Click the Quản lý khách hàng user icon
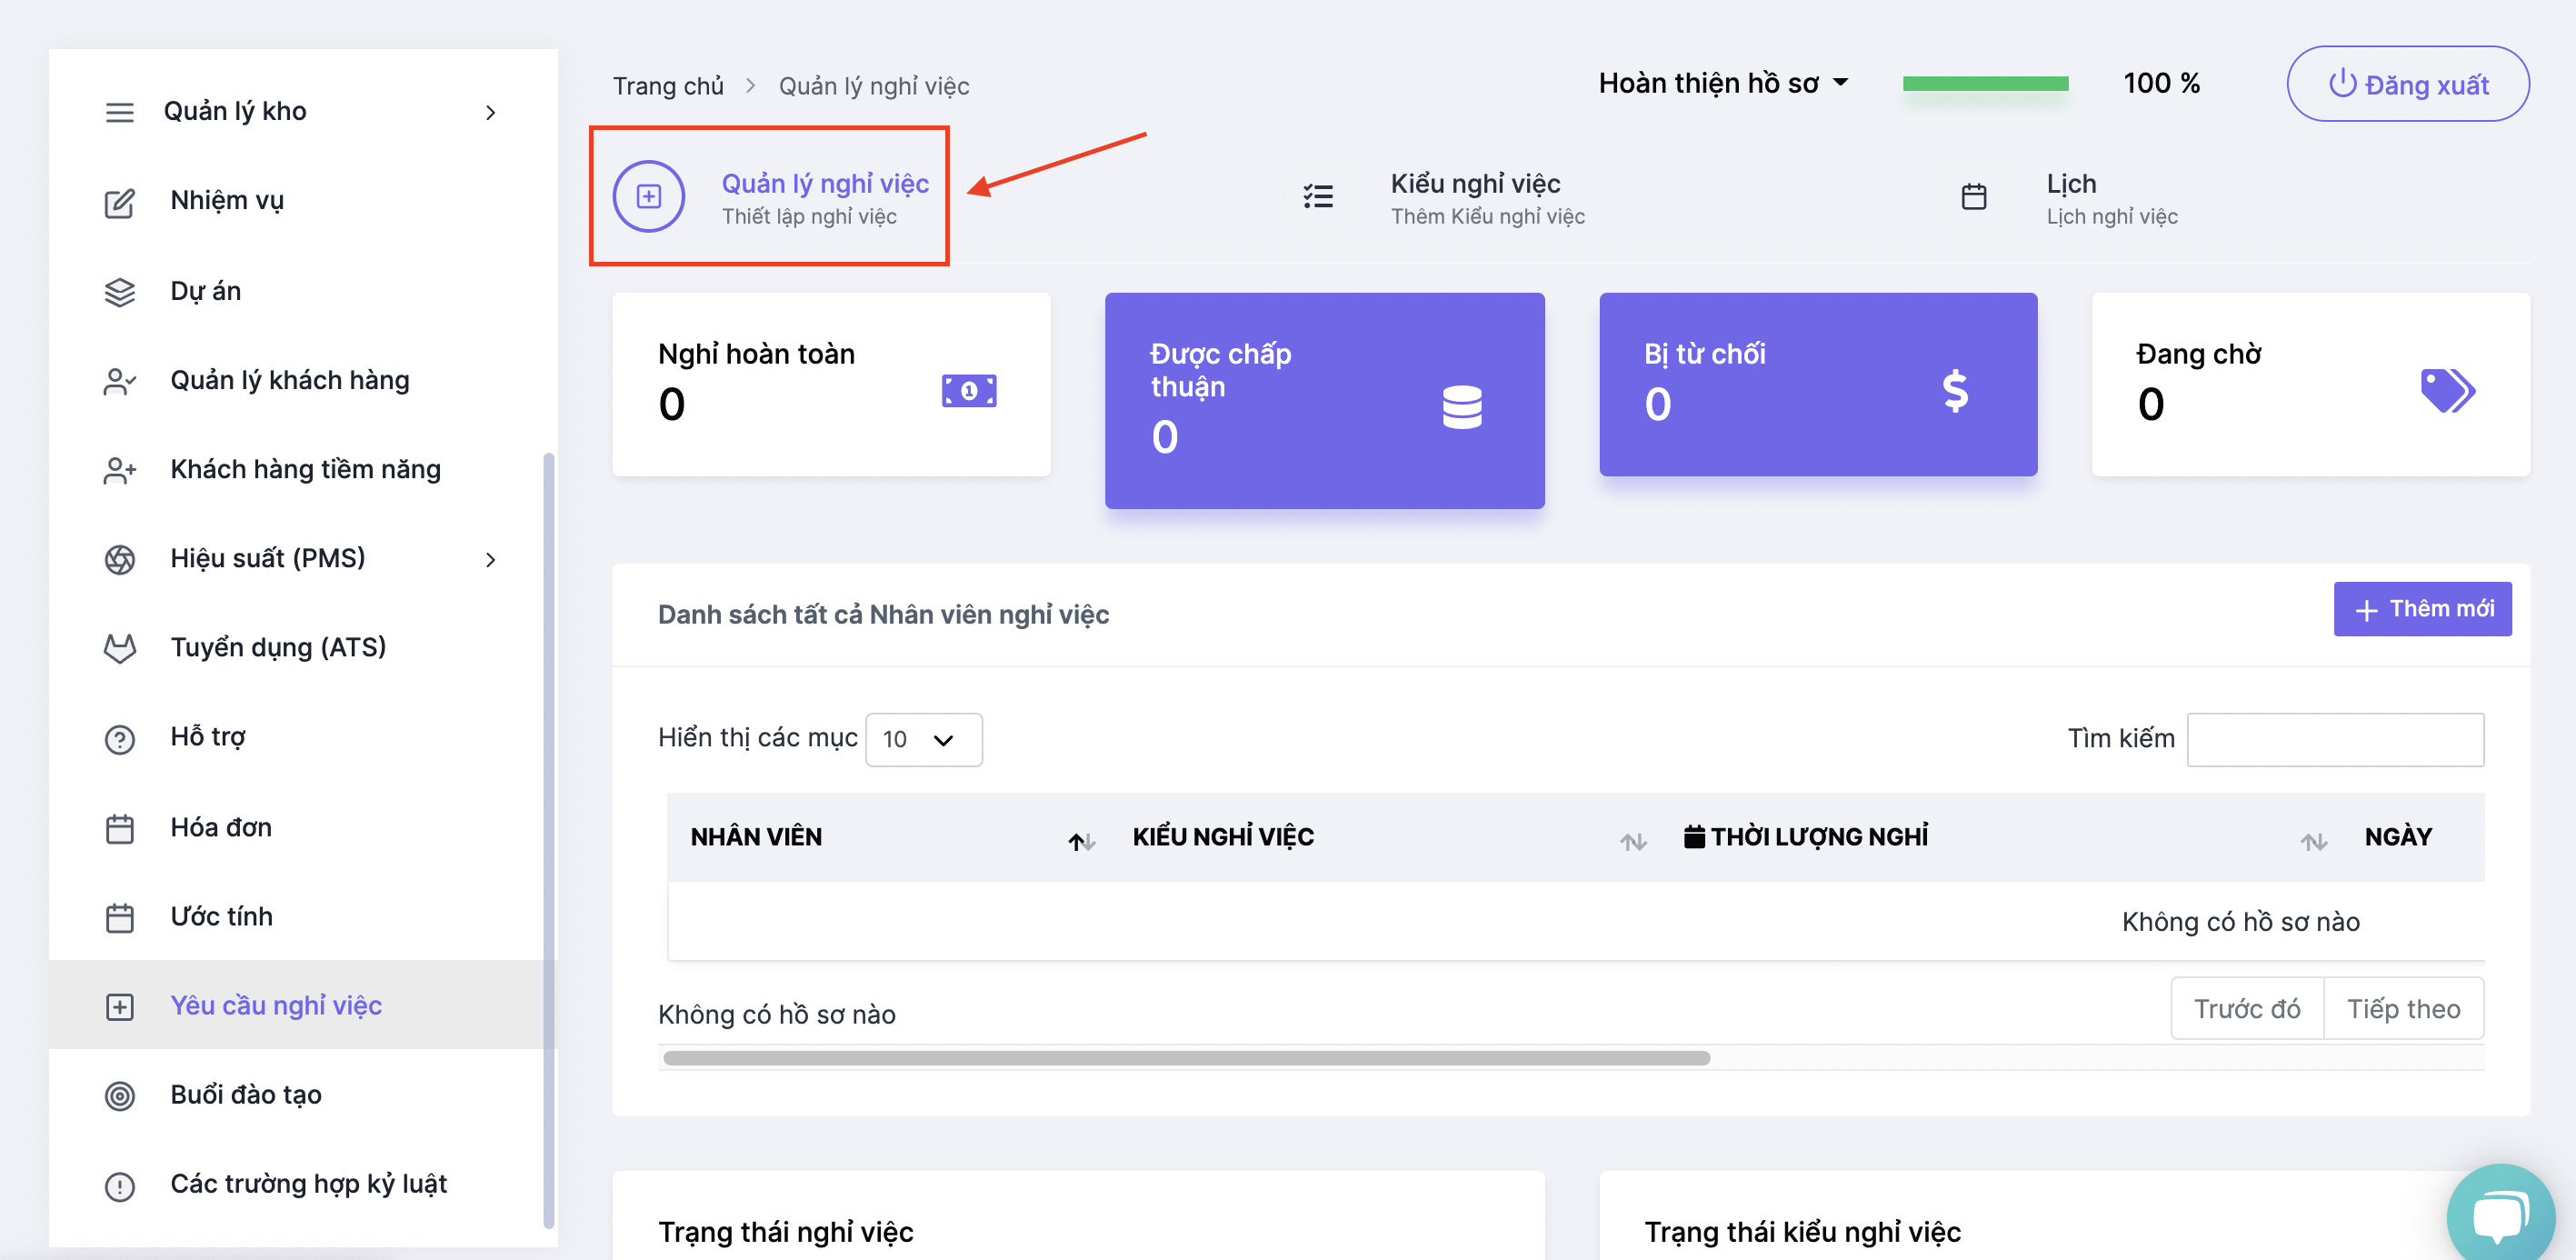This screenshot has height=1260, width=2576. coord(119,381)
